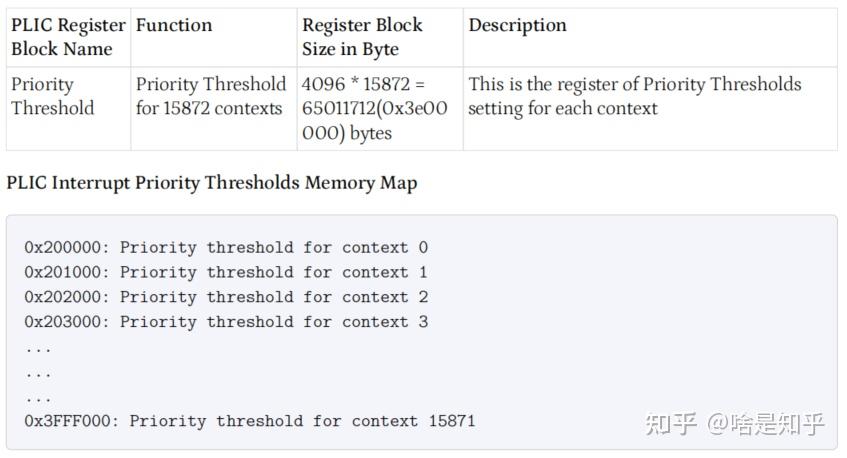847x458 pixels.
Task: Select the 0x3FFF000 context 15871 code line
Action: point(250,421)
